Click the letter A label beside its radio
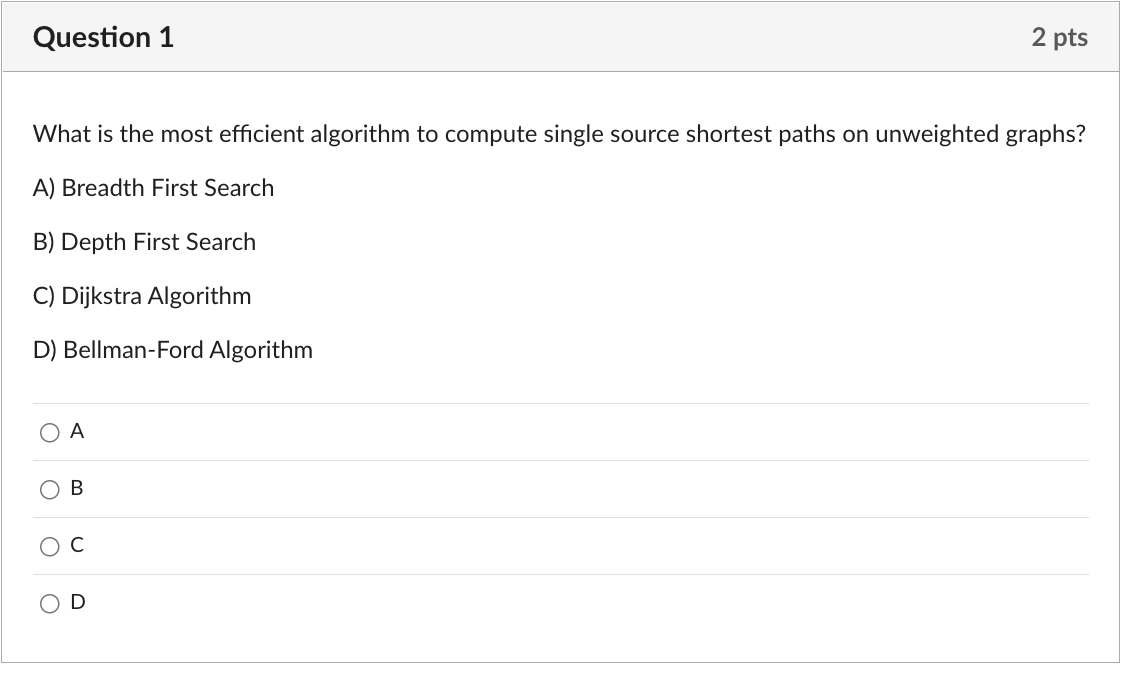 tap(77, 432)
